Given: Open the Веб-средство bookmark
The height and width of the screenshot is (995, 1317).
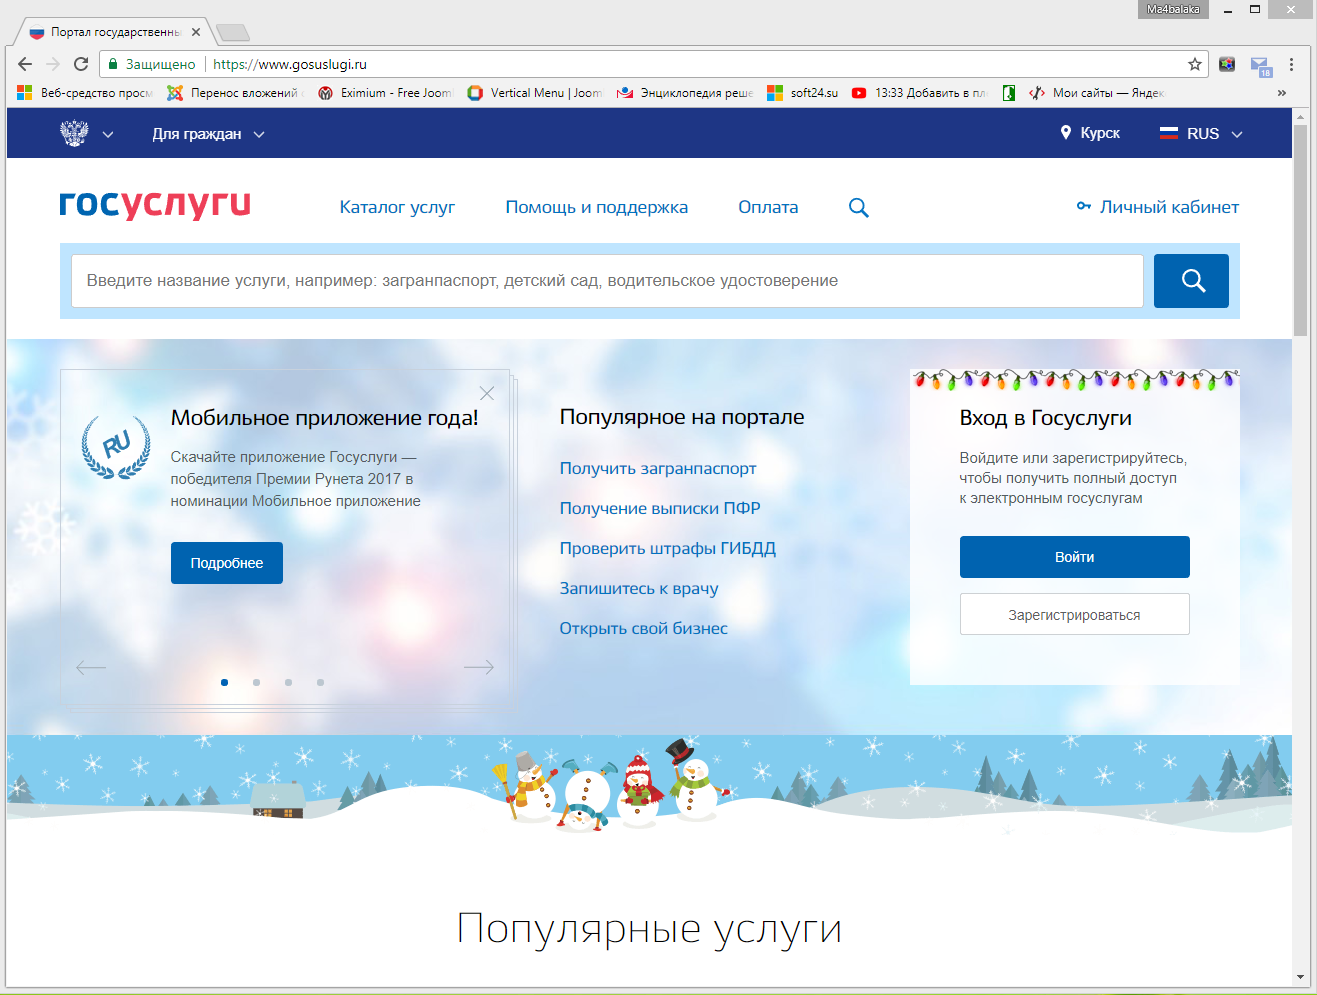Looking at the screenshot, I should click(x=85, y=93).
